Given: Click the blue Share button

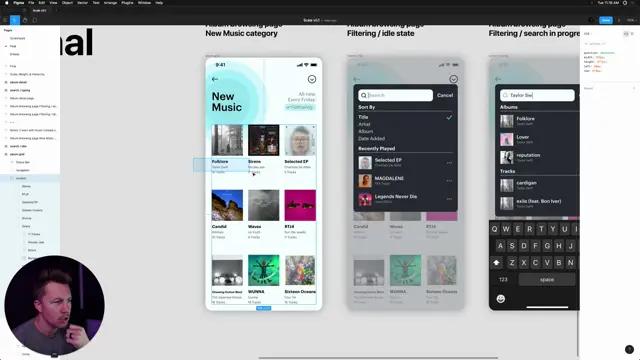Looking at the screenshot, I should click(x=606, y=20).
